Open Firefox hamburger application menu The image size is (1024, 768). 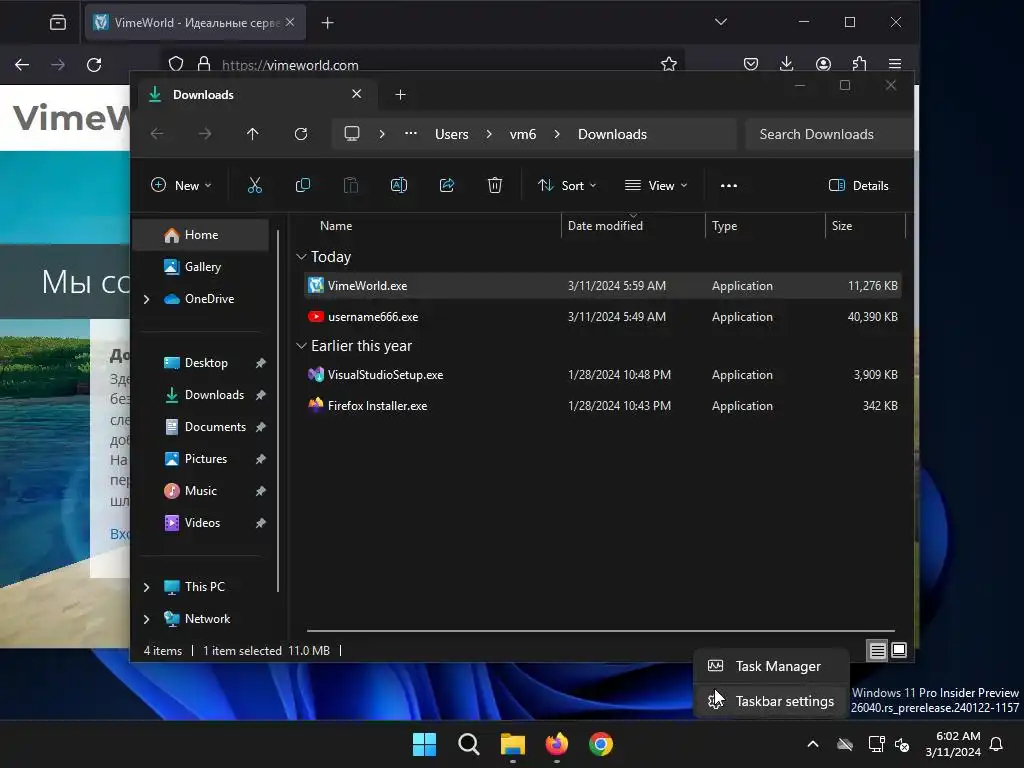point(895,64)
